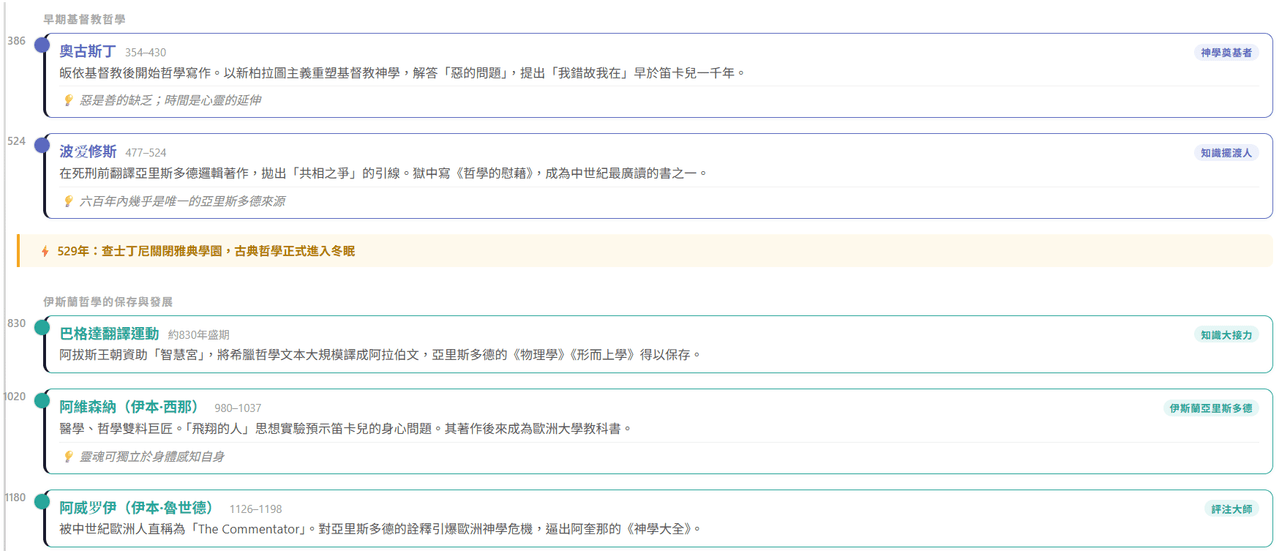Click the 早期基督教哲學 section heading
This screenshot has height=551, width=1279.
click(84, 19)
